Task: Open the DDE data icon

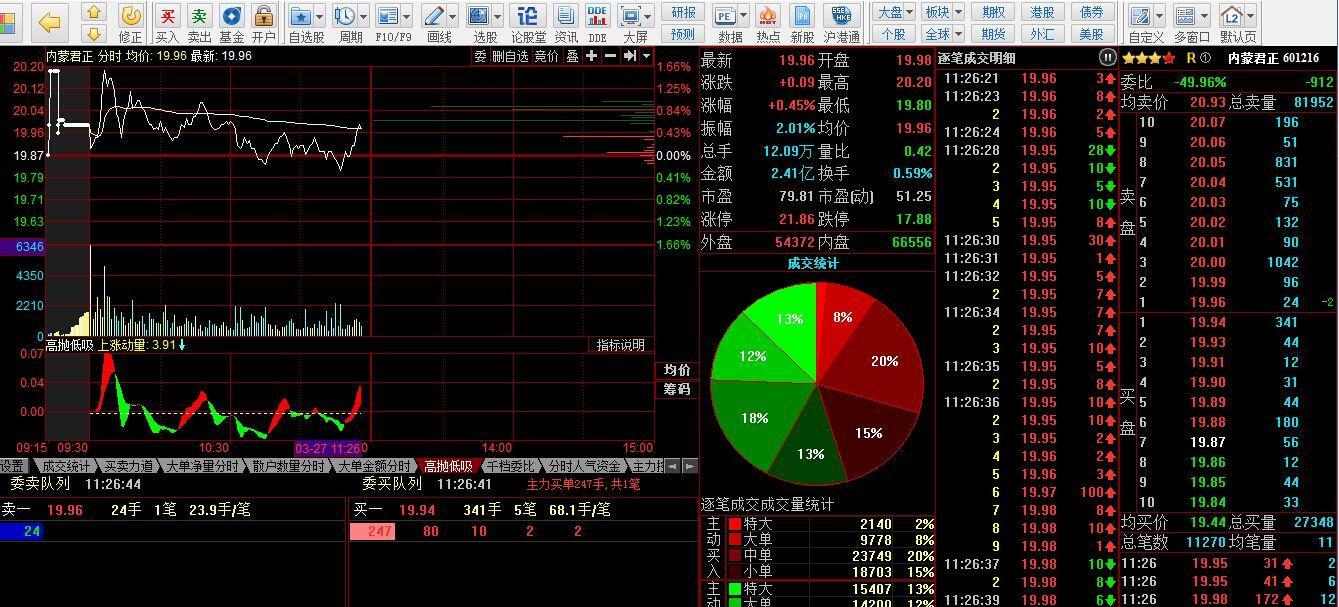Action: (595, 16)
